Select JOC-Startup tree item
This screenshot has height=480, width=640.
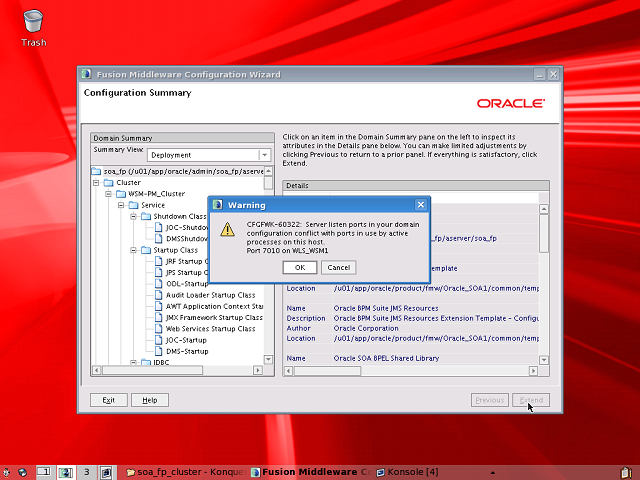(x=186, y=340)
